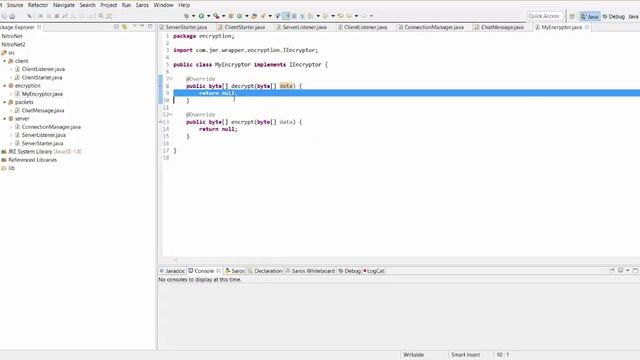Select the lib folder in the tree

pos(8,168)
